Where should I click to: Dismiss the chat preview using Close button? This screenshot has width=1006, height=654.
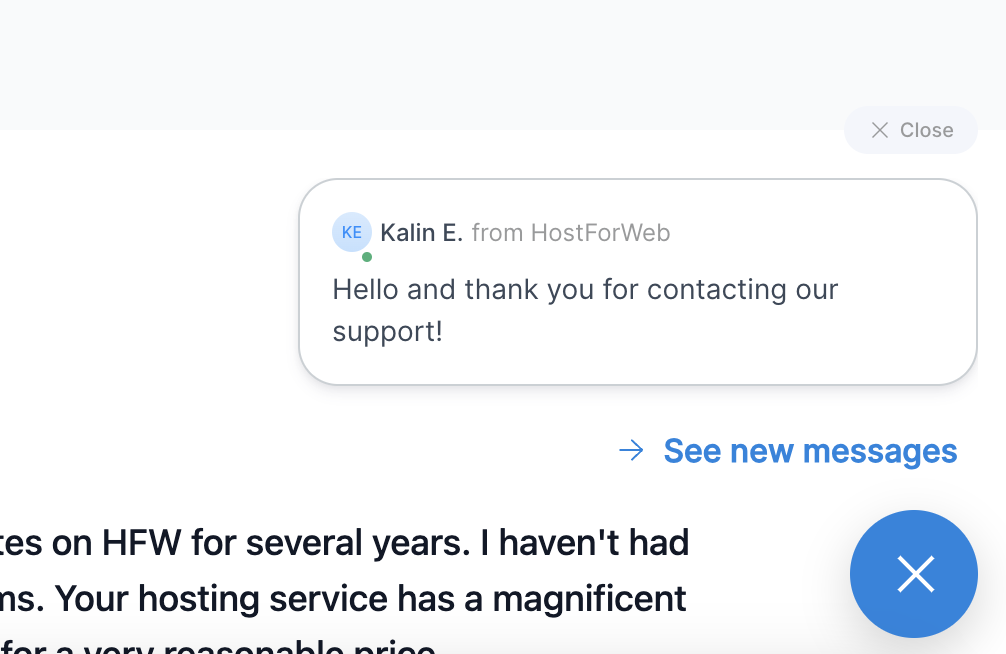click(910, 130)
